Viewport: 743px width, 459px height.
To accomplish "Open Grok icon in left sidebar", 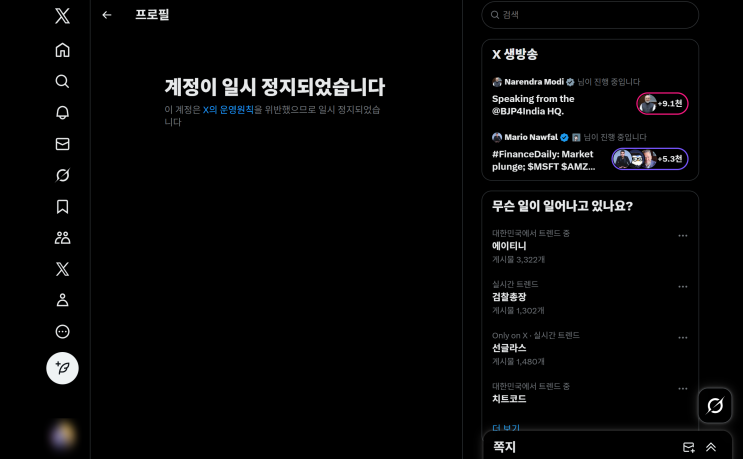I will [62, 175].
